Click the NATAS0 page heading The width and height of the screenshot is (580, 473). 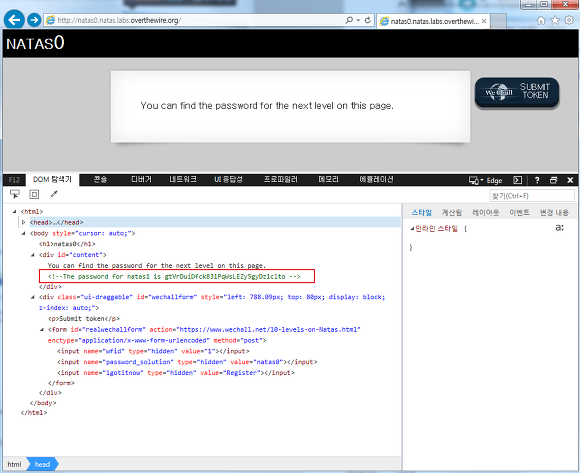coord(35,43)
